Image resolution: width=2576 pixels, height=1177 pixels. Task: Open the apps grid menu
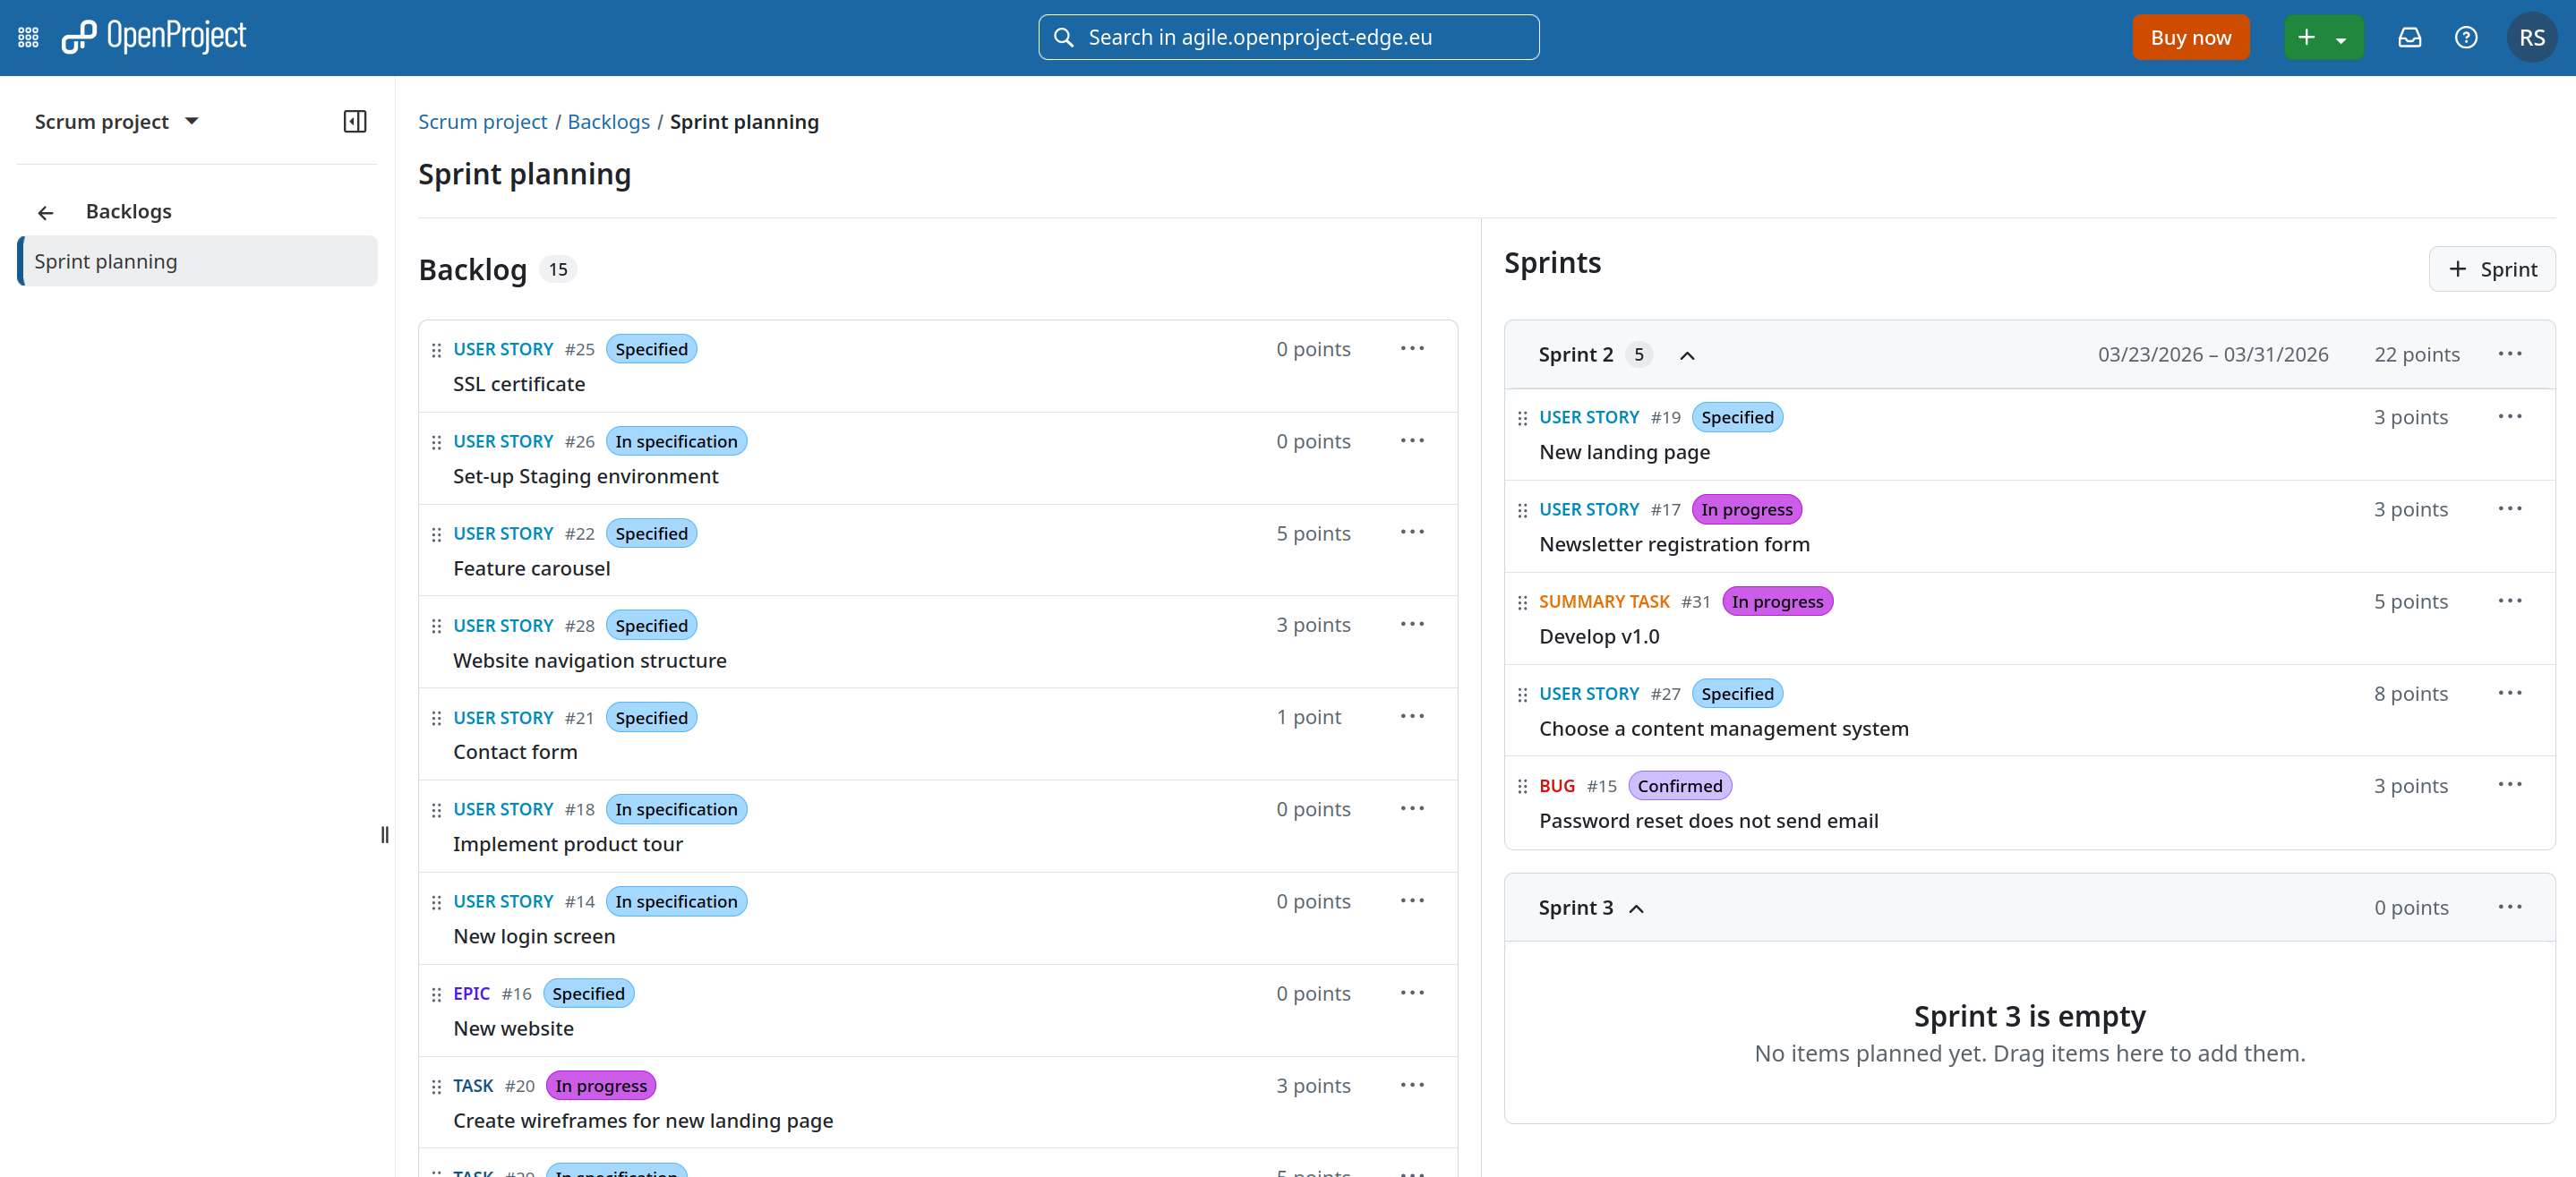click(27, 37)
